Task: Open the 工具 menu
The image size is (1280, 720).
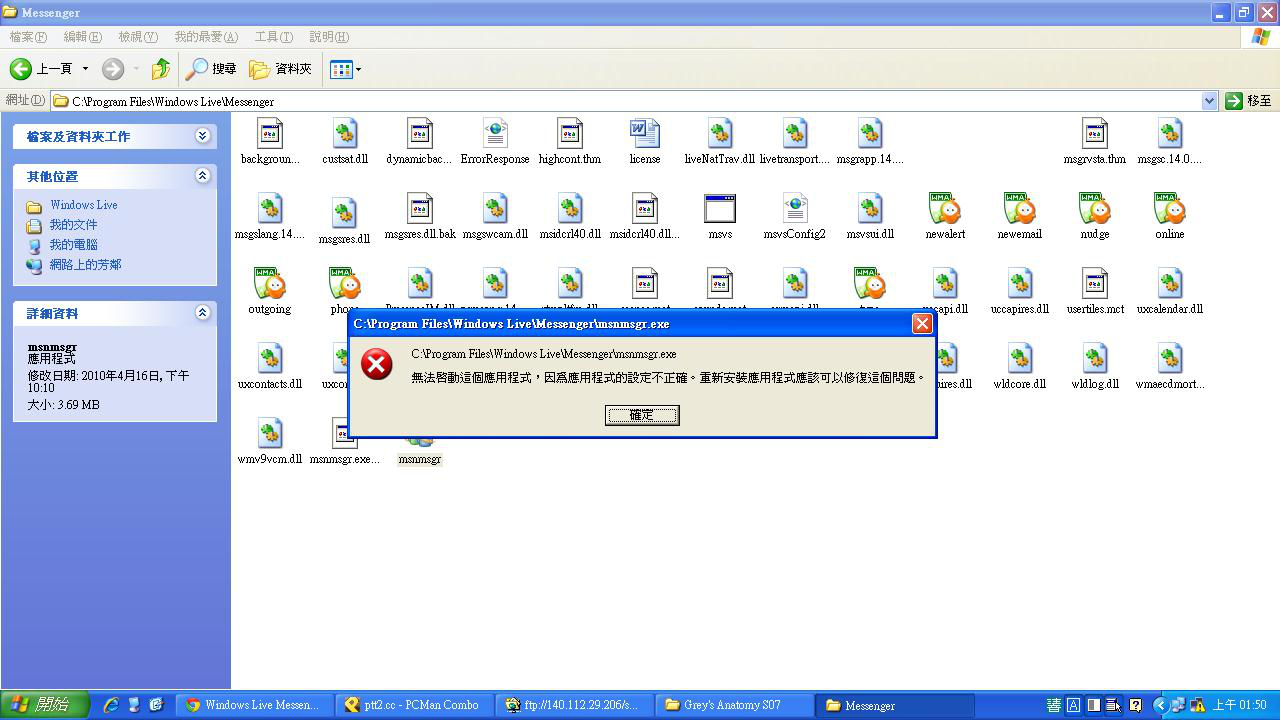Action: 273,37
